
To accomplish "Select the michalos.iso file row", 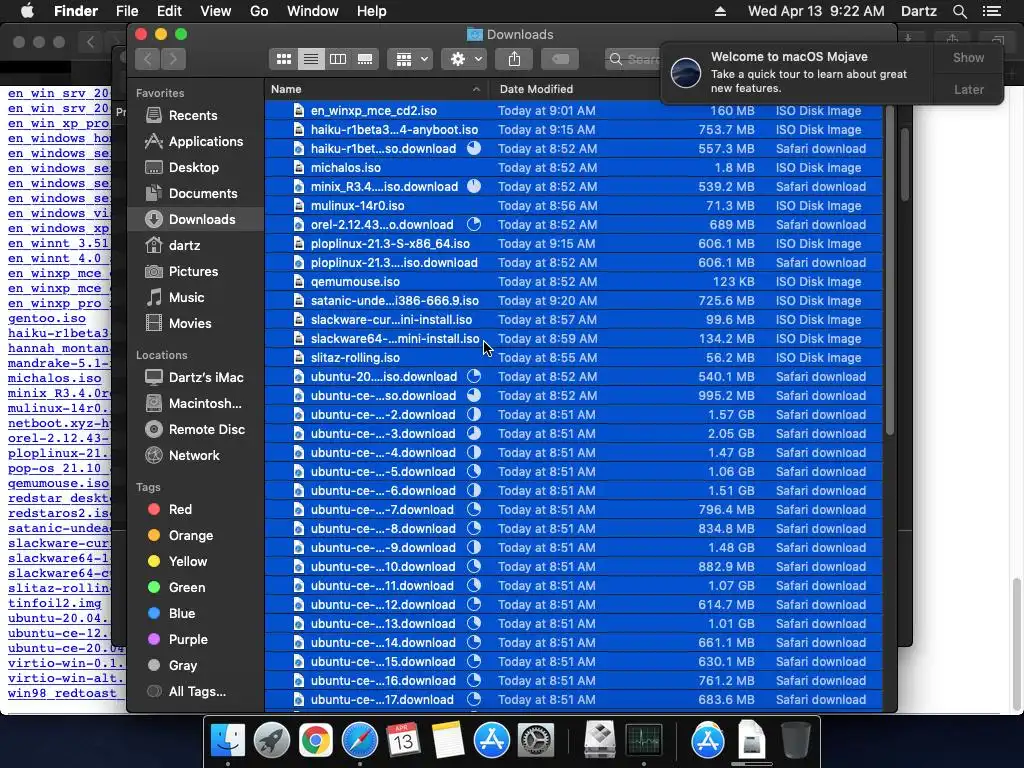I will point(573,168).
